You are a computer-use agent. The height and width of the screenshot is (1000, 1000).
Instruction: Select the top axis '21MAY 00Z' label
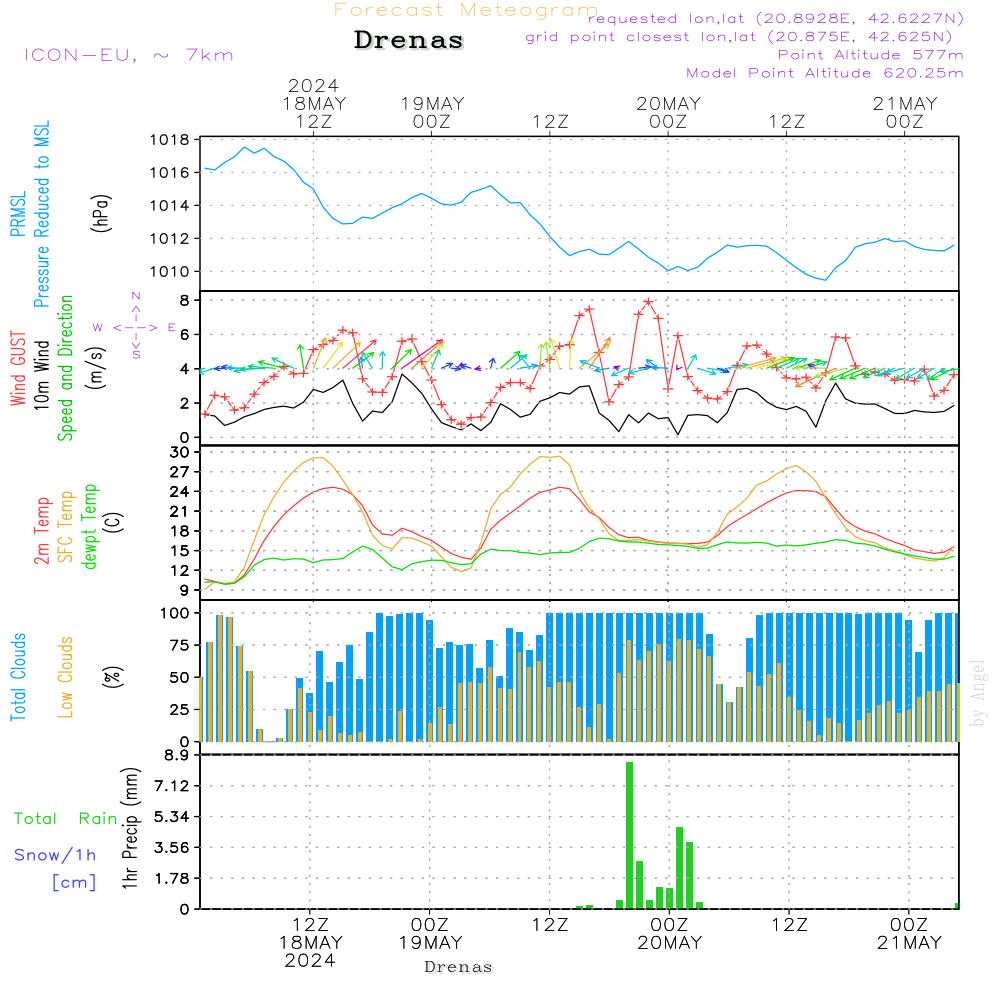tap(904, 112)
